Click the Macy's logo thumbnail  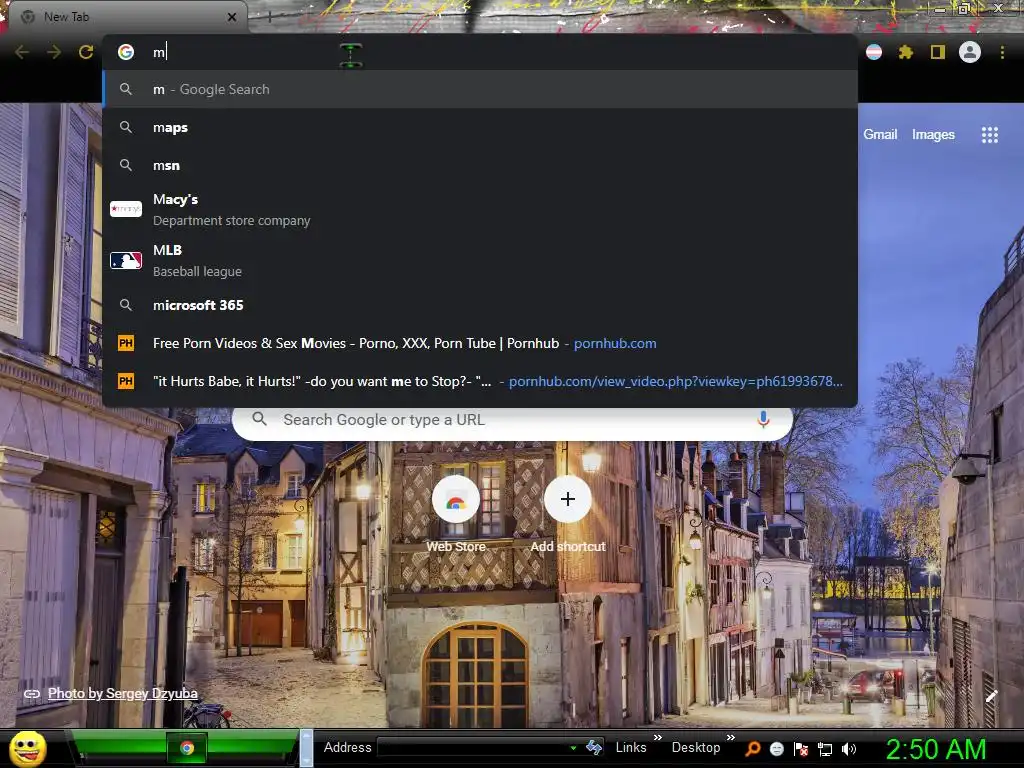(x=126, y=209)
